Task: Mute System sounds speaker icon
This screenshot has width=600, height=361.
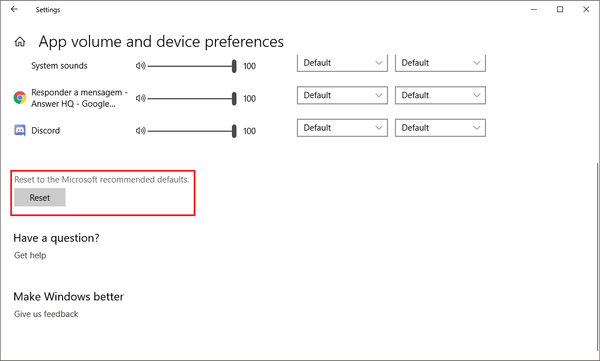Action: (x=140, y=66)
